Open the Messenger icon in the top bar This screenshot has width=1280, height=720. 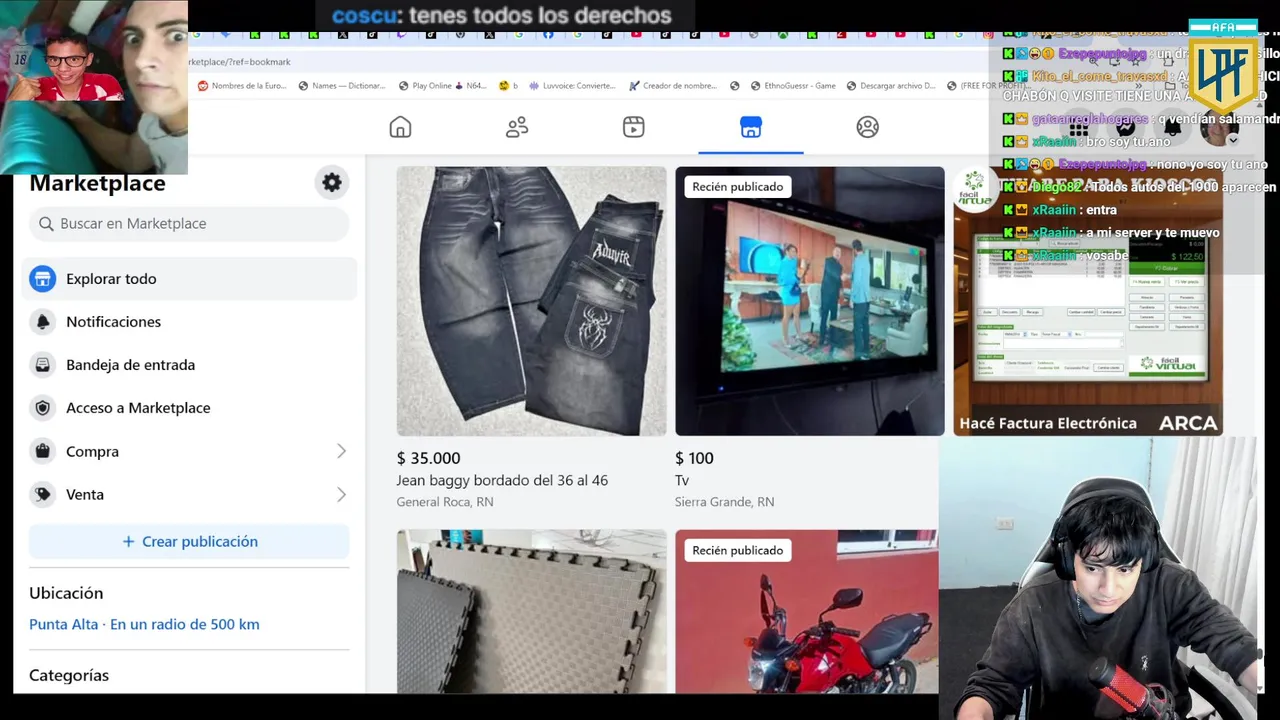pyautogui.click(x=1125, y=128)
